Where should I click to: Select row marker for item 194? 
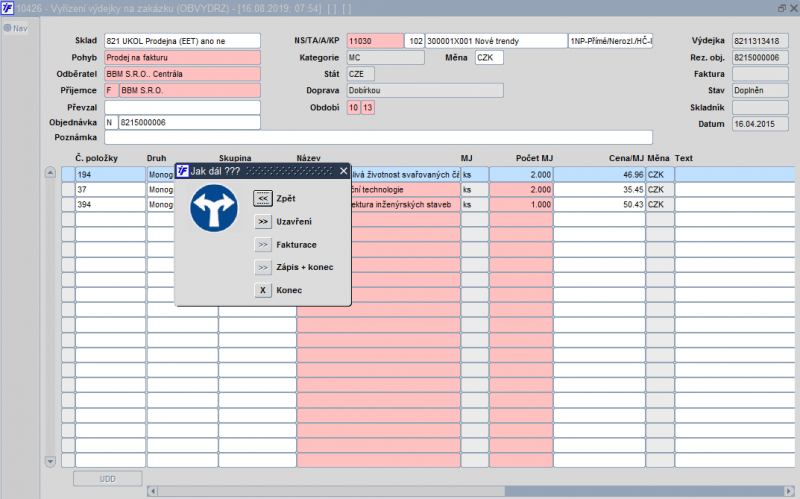pyautogui.click(x=68, y=174)
